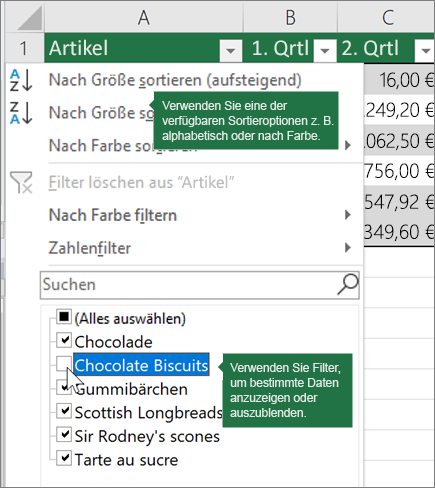Uncheck the Chocolade checkbox
Screen dimensions: 435x488
(64, 340)
